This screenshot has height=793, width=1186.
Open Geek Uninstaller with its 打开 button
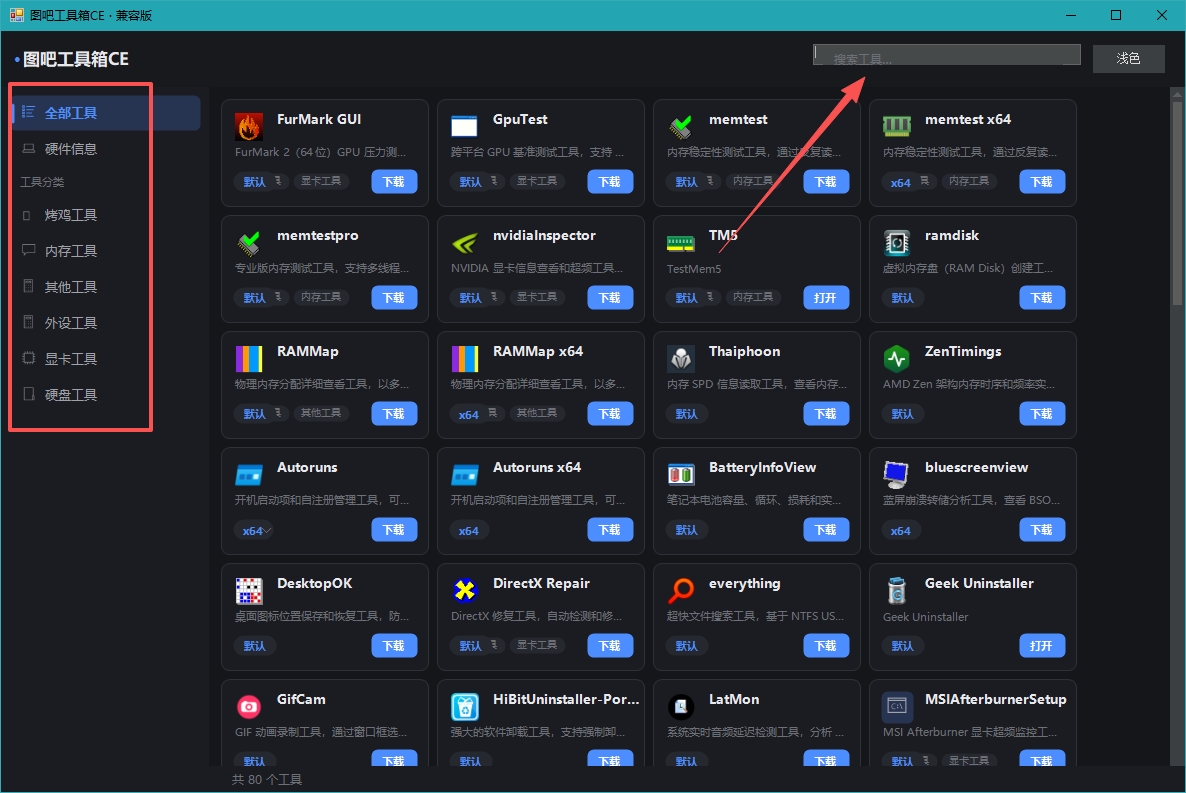[1042, 645]
